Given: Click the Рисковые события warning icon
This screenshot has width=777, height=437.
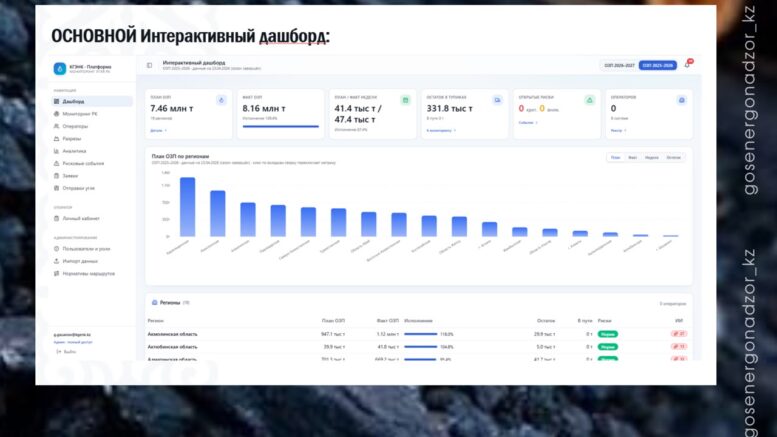Looking at the screenshot, I should coord(56,164).
